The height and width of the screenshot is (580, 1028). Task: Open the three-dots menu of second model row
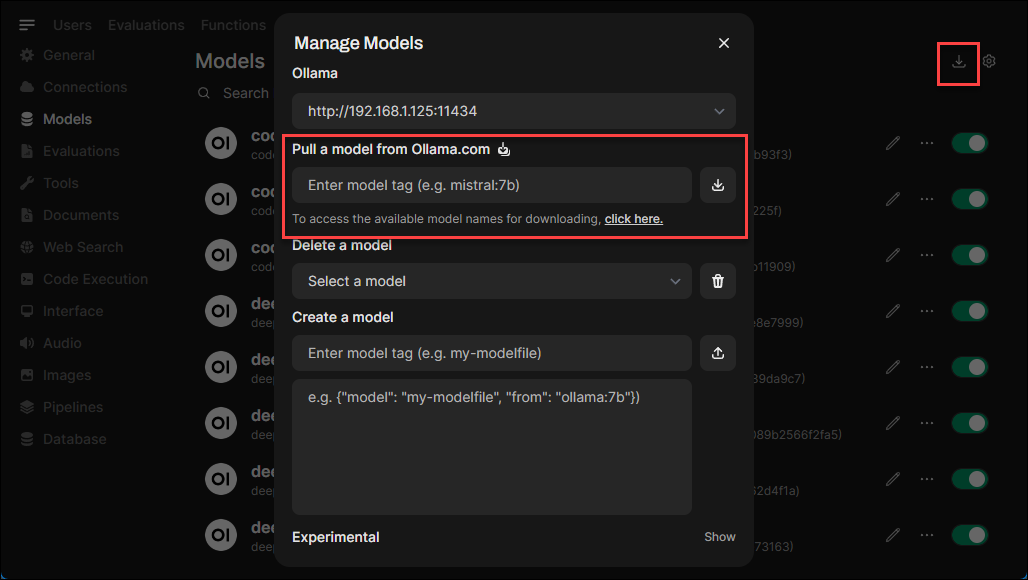click(927, 200)
